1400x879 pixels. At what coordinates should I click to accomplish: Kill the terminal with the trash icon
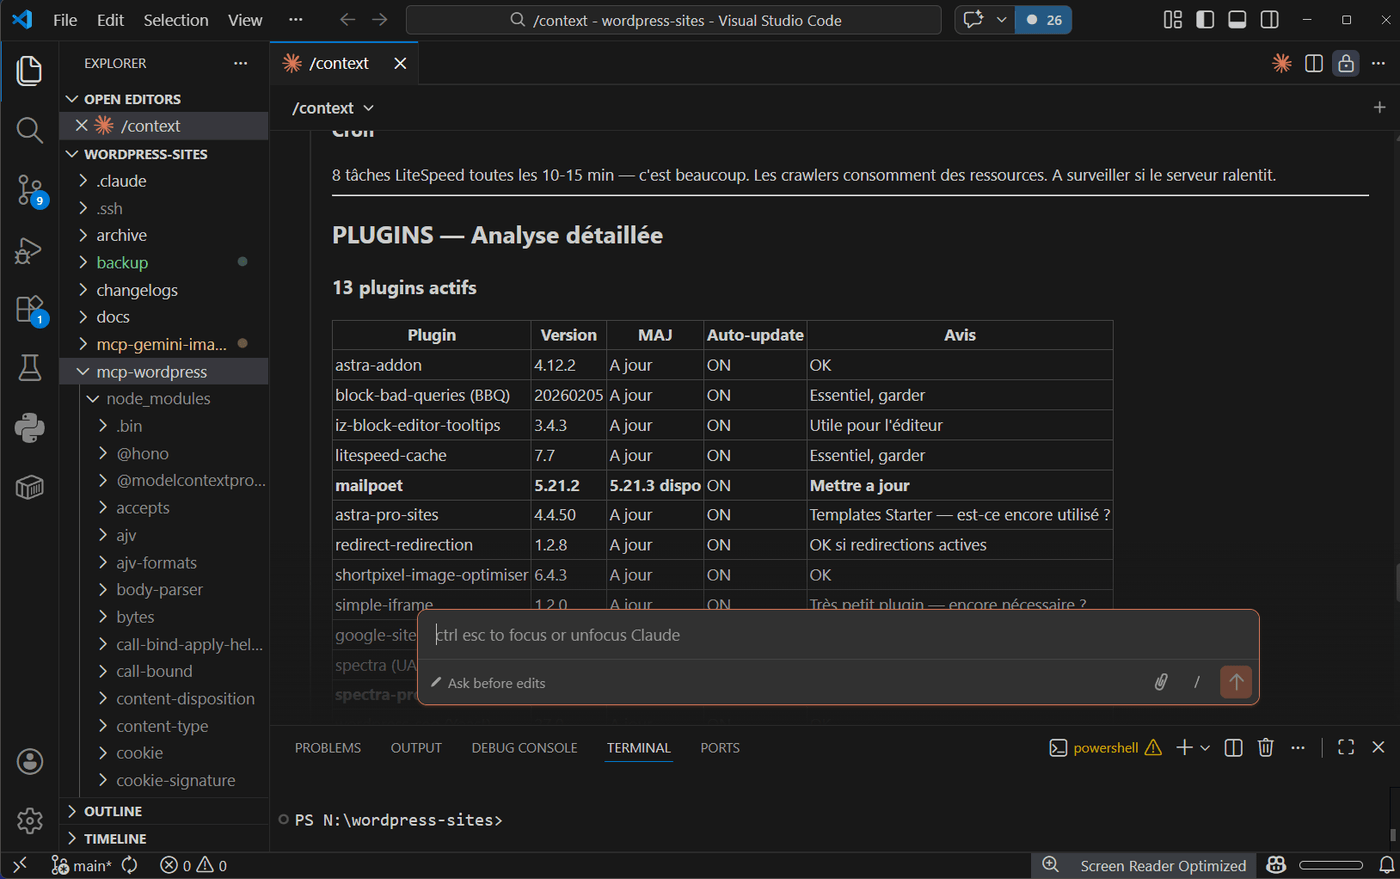[1265, 747]
